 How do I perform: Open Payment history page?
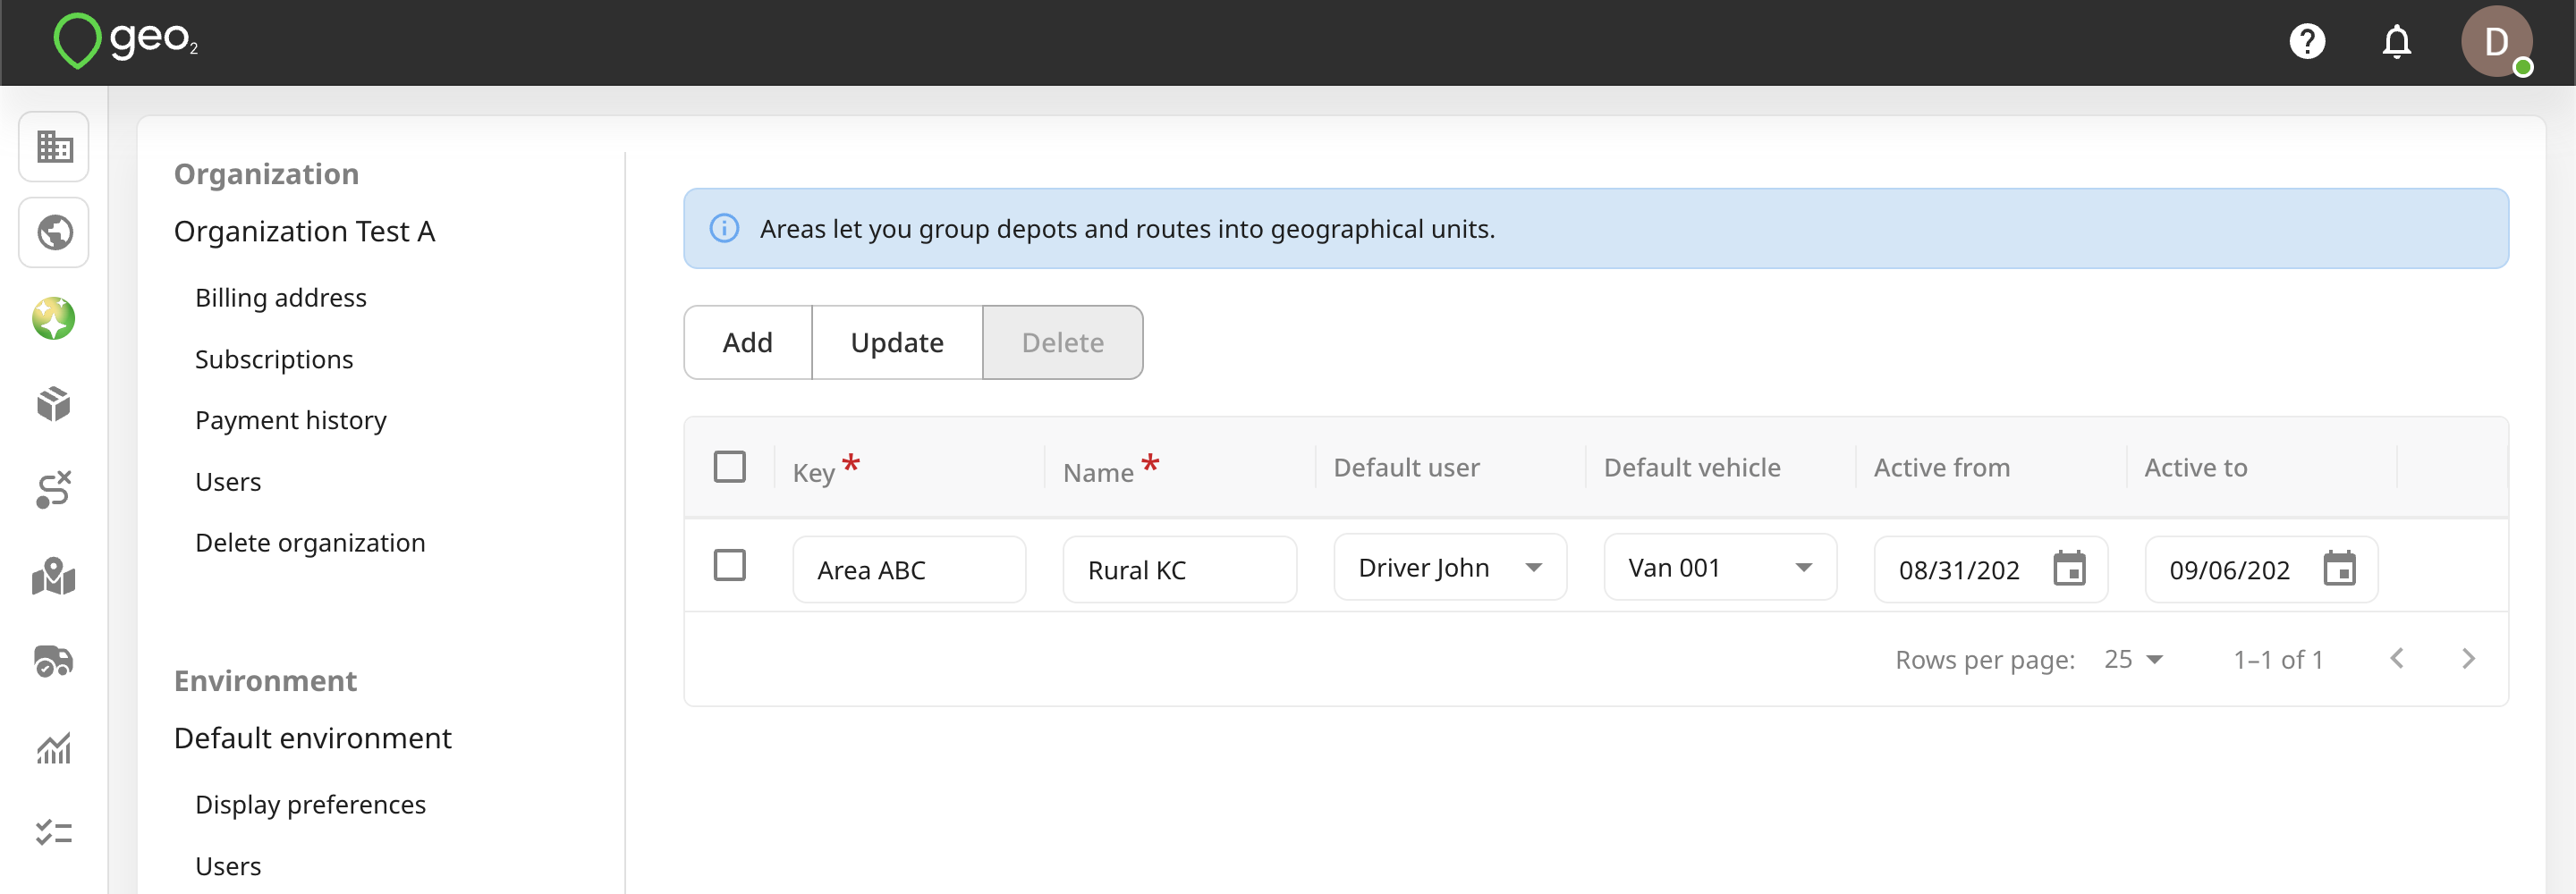click(291, 420)
